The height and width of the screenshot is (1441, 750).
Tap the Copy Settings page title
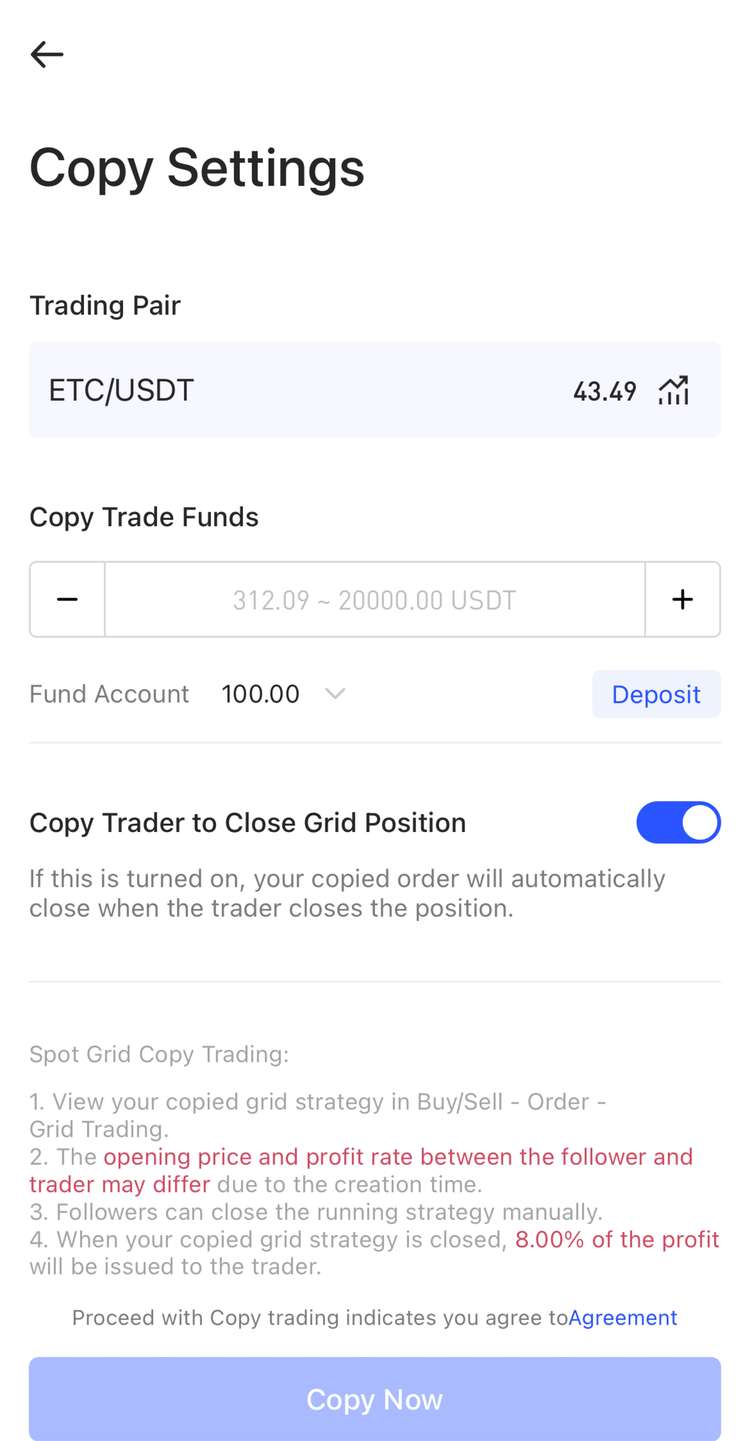(x=197, y=168)
